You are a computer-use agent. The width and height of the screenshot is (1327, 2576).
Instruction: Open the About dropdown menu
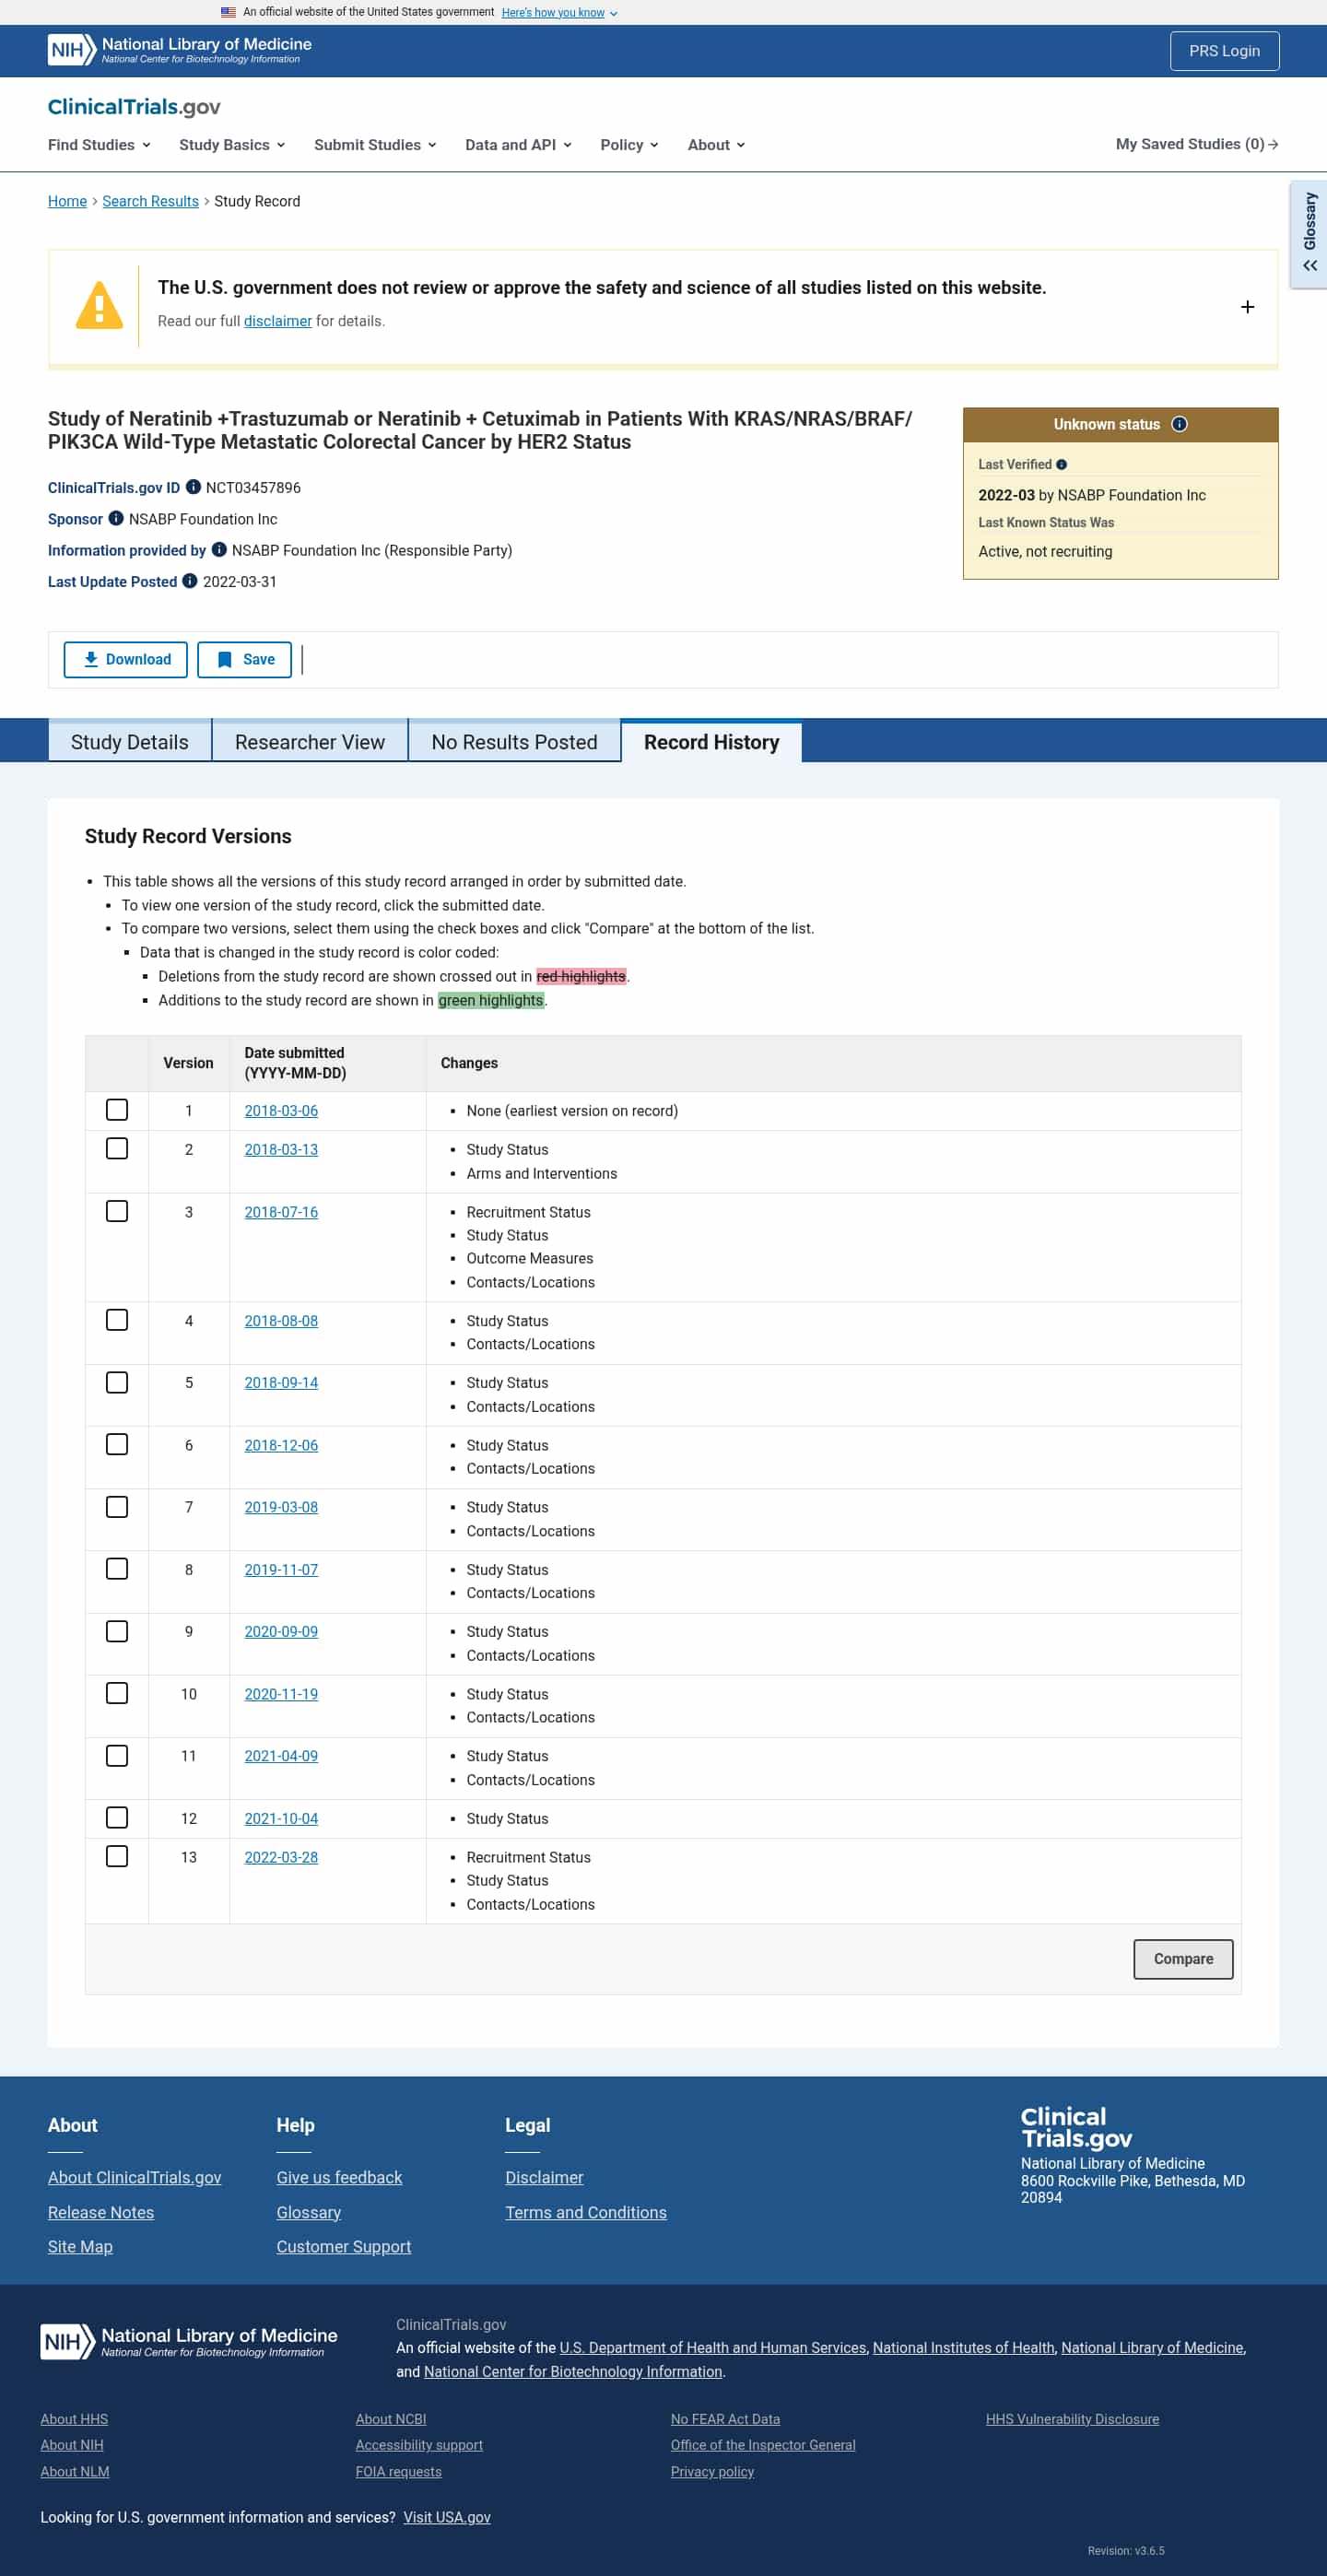coord(716,145)
